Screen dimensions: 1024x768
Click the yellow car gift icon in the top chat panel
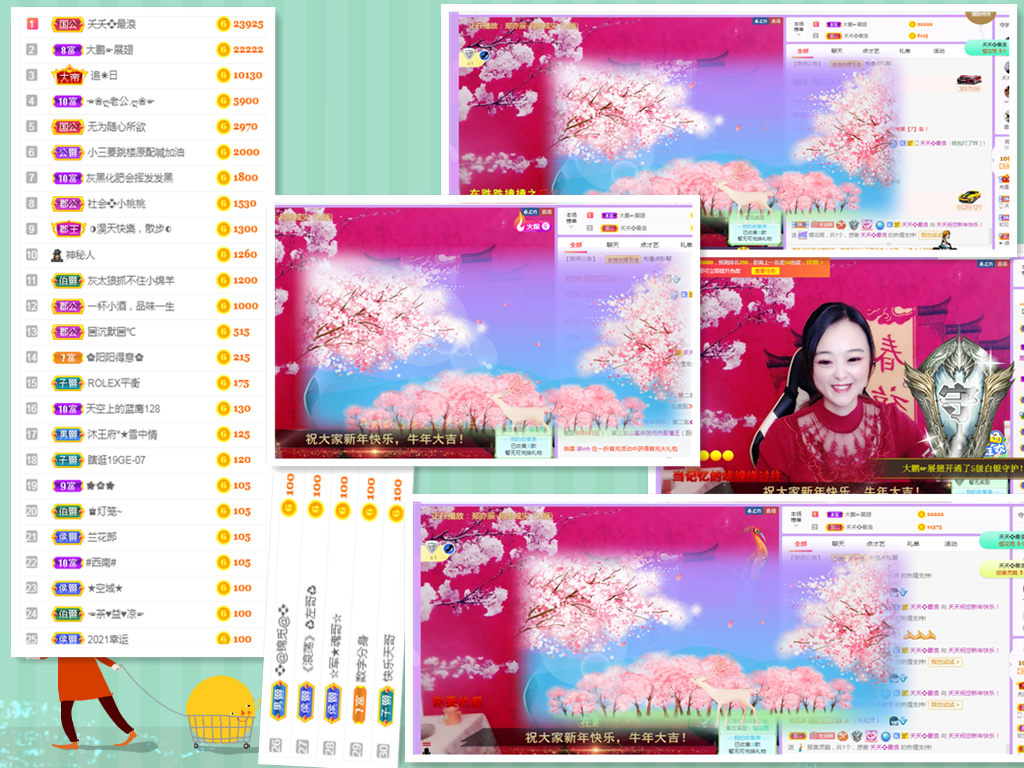coord(969,197)
